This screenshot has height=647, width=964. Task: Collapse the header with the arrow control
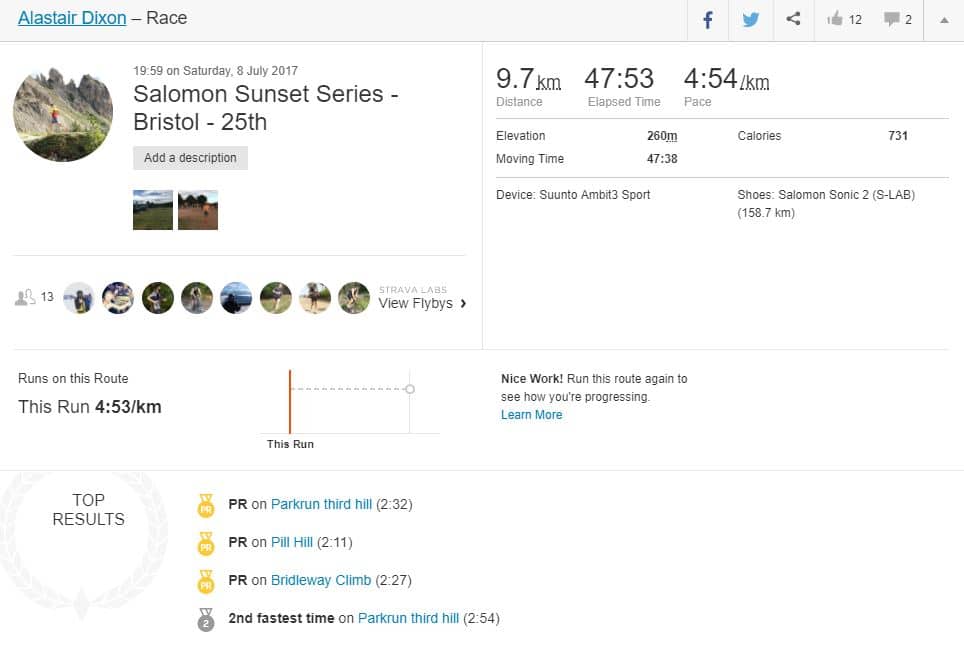pyautogui.click(x=944, y=18)
